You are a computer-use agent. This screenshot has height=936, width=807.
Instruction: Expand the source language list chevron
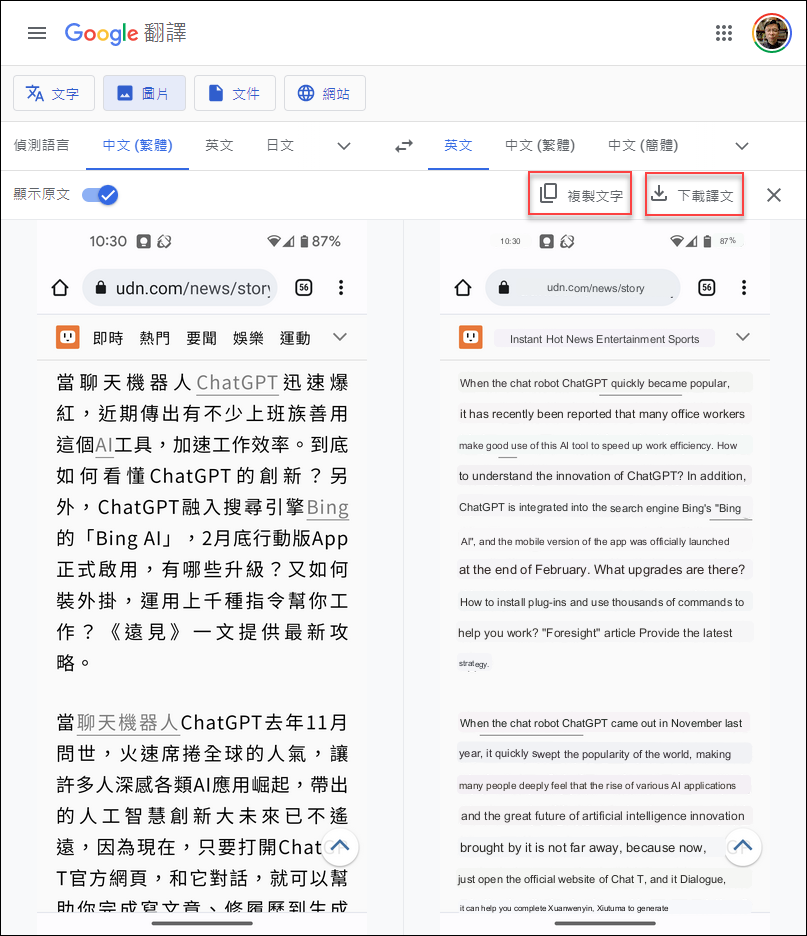point(344,146)
